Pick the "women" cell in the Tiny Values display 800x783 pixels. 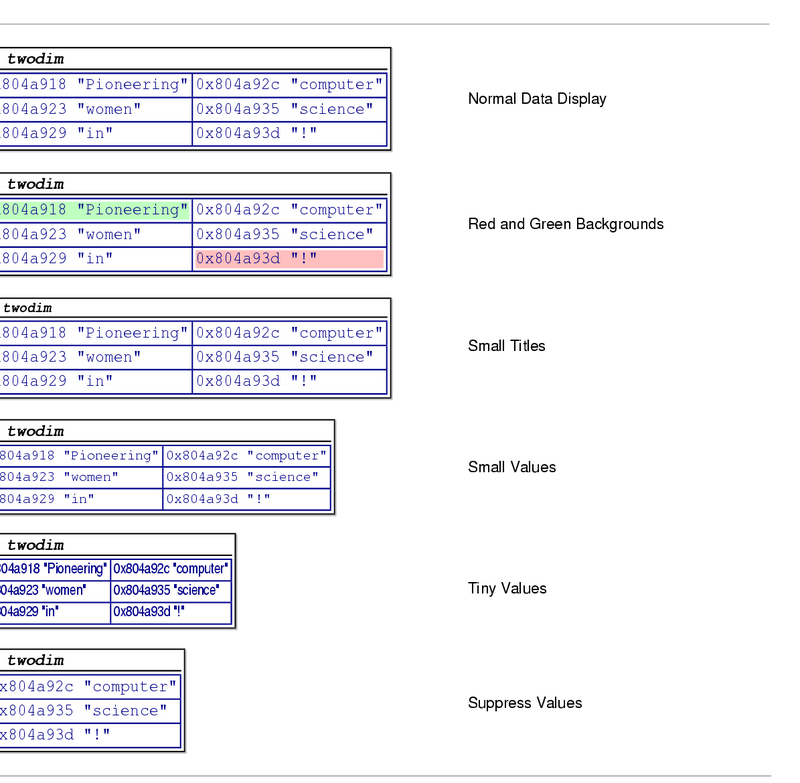55,591
